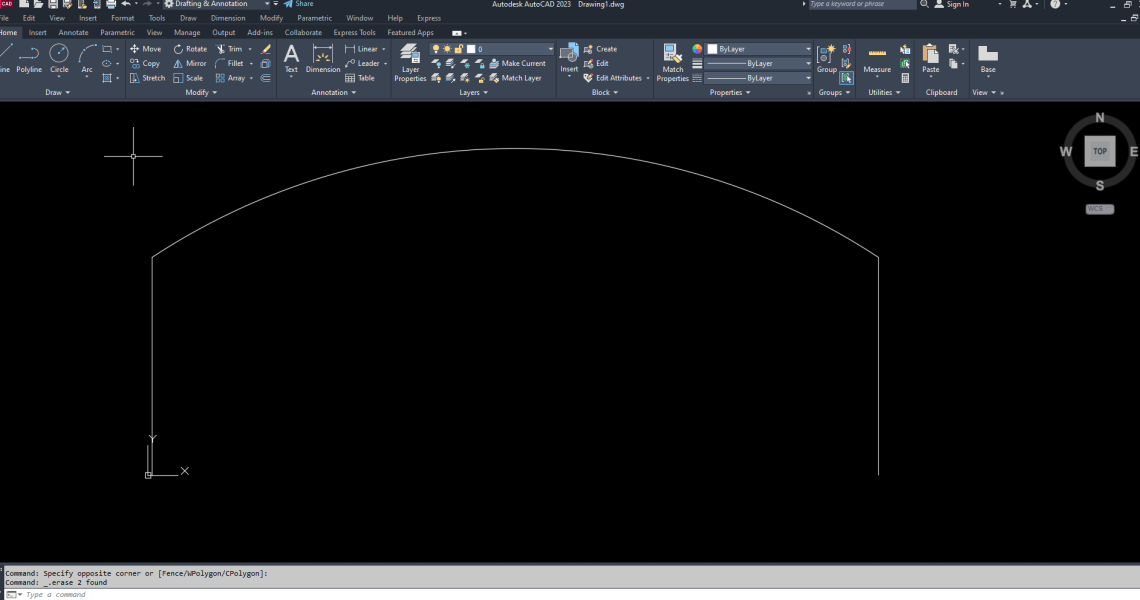Click the WCS coordinate system button

[x=1099, y=209]
